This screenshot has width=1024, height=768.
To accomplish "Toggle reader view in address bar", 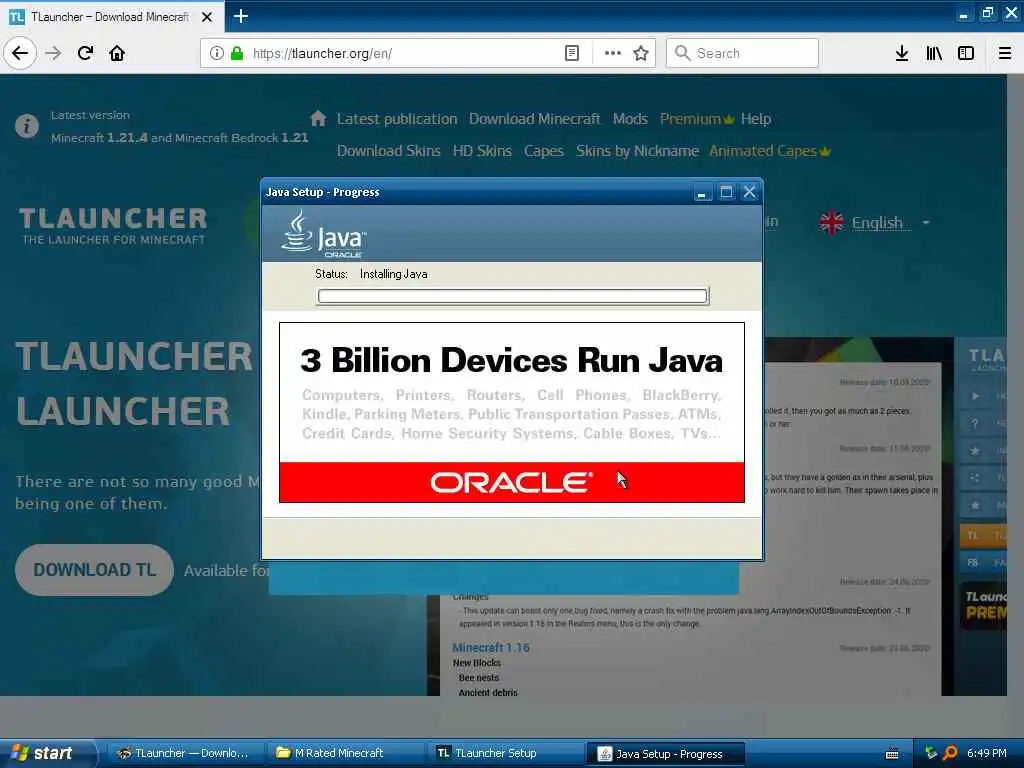I will click(x=572, y=53).
